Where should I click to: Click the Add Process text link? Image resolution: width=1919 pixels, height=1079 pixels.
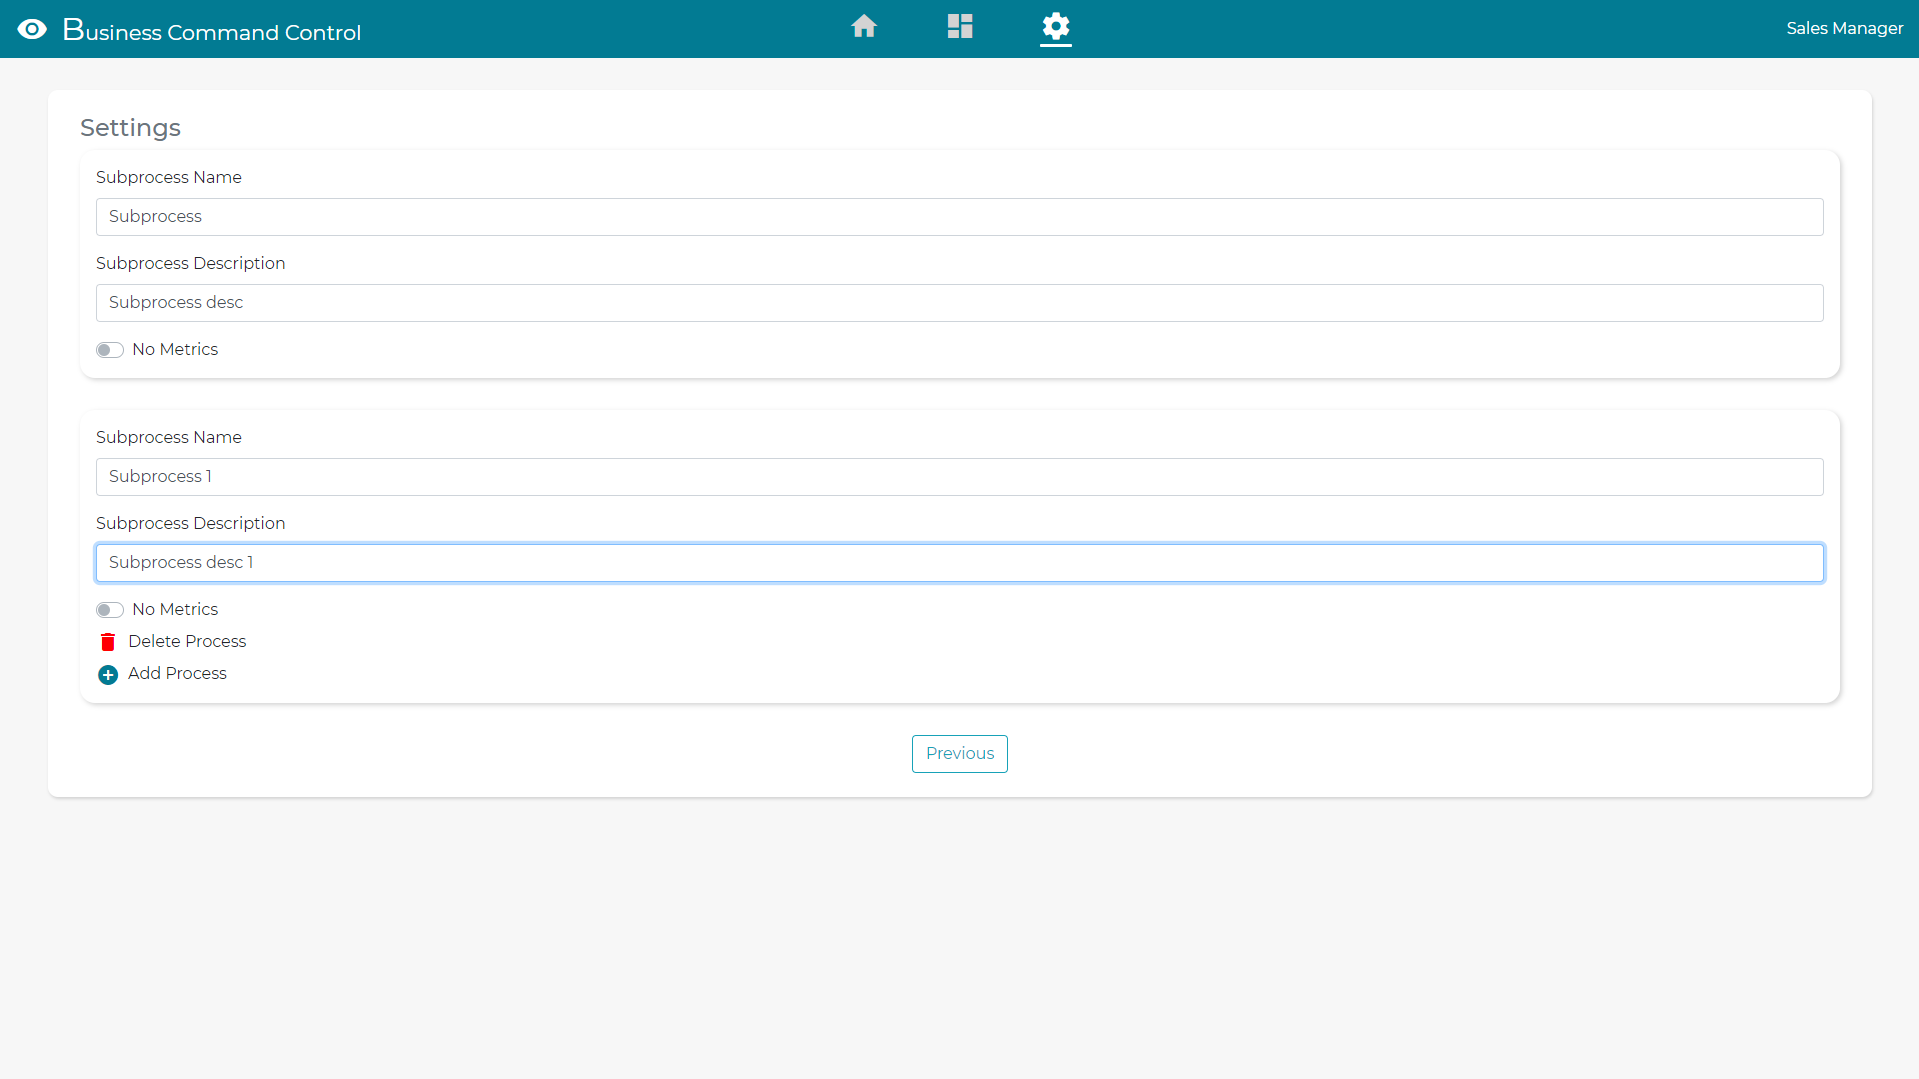177,674
